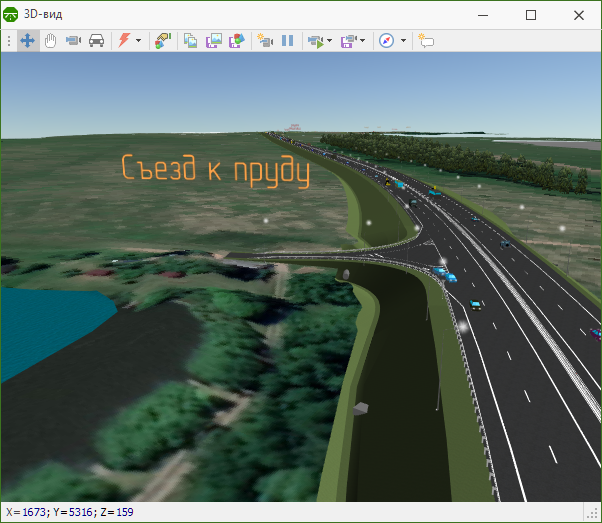Switch to camera view mode
This screenshot has height=523, width=602.
(x=73, y=41)
